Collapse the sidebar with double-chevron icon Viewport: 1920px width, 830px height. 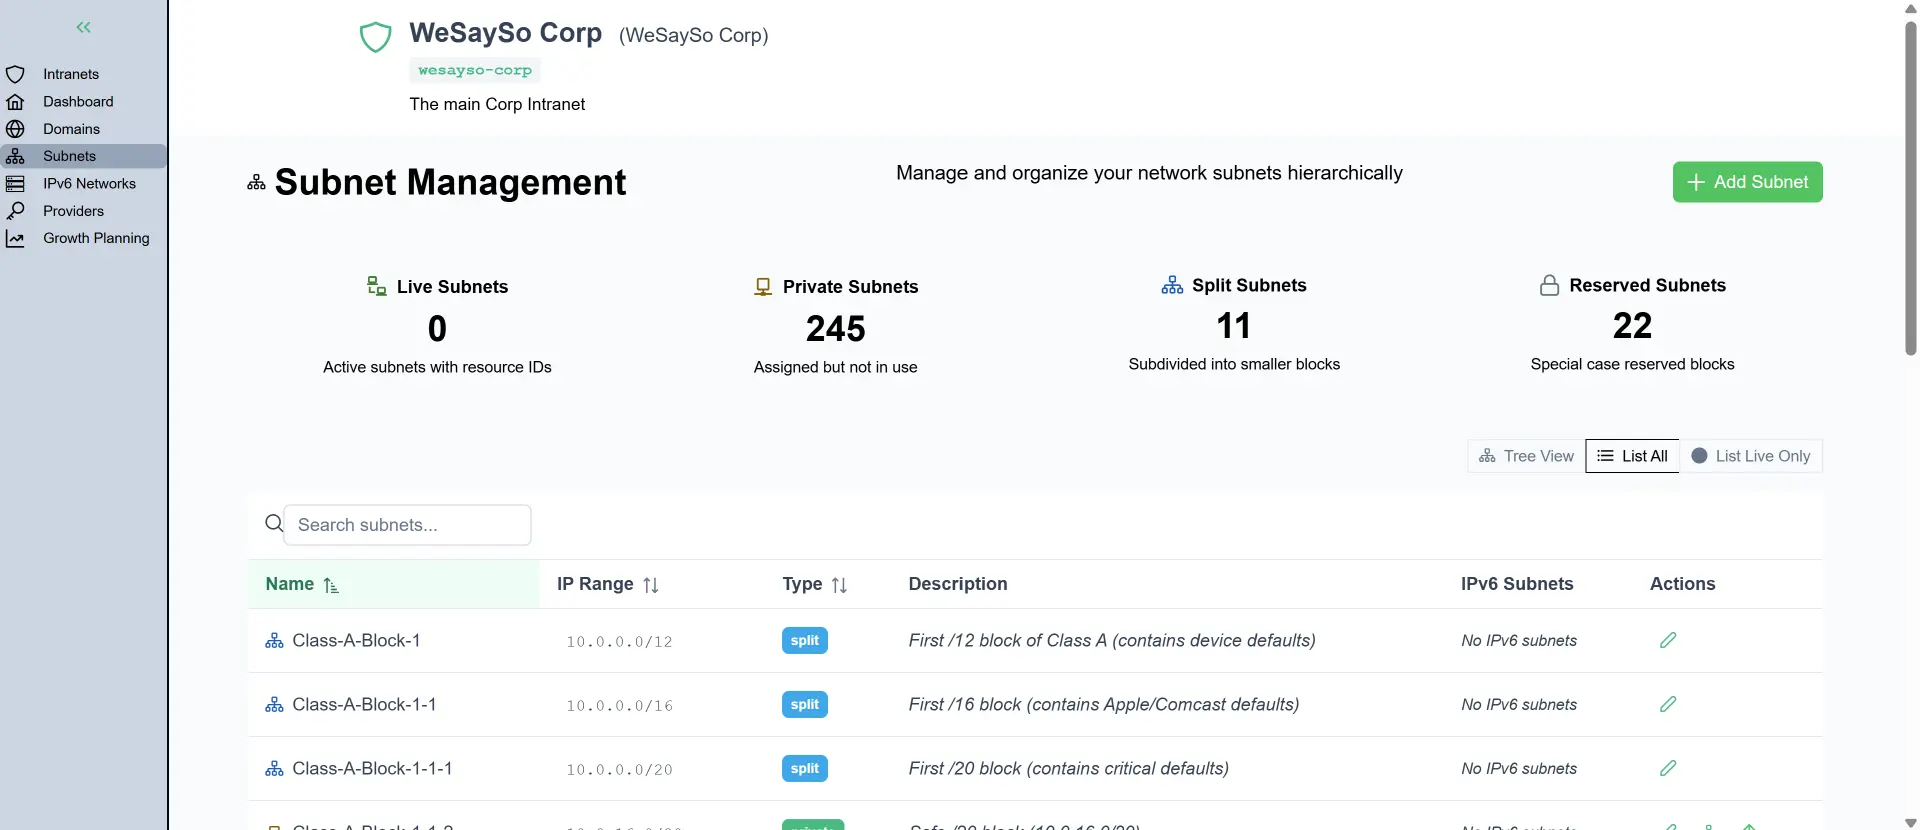[x=84, y=28]
